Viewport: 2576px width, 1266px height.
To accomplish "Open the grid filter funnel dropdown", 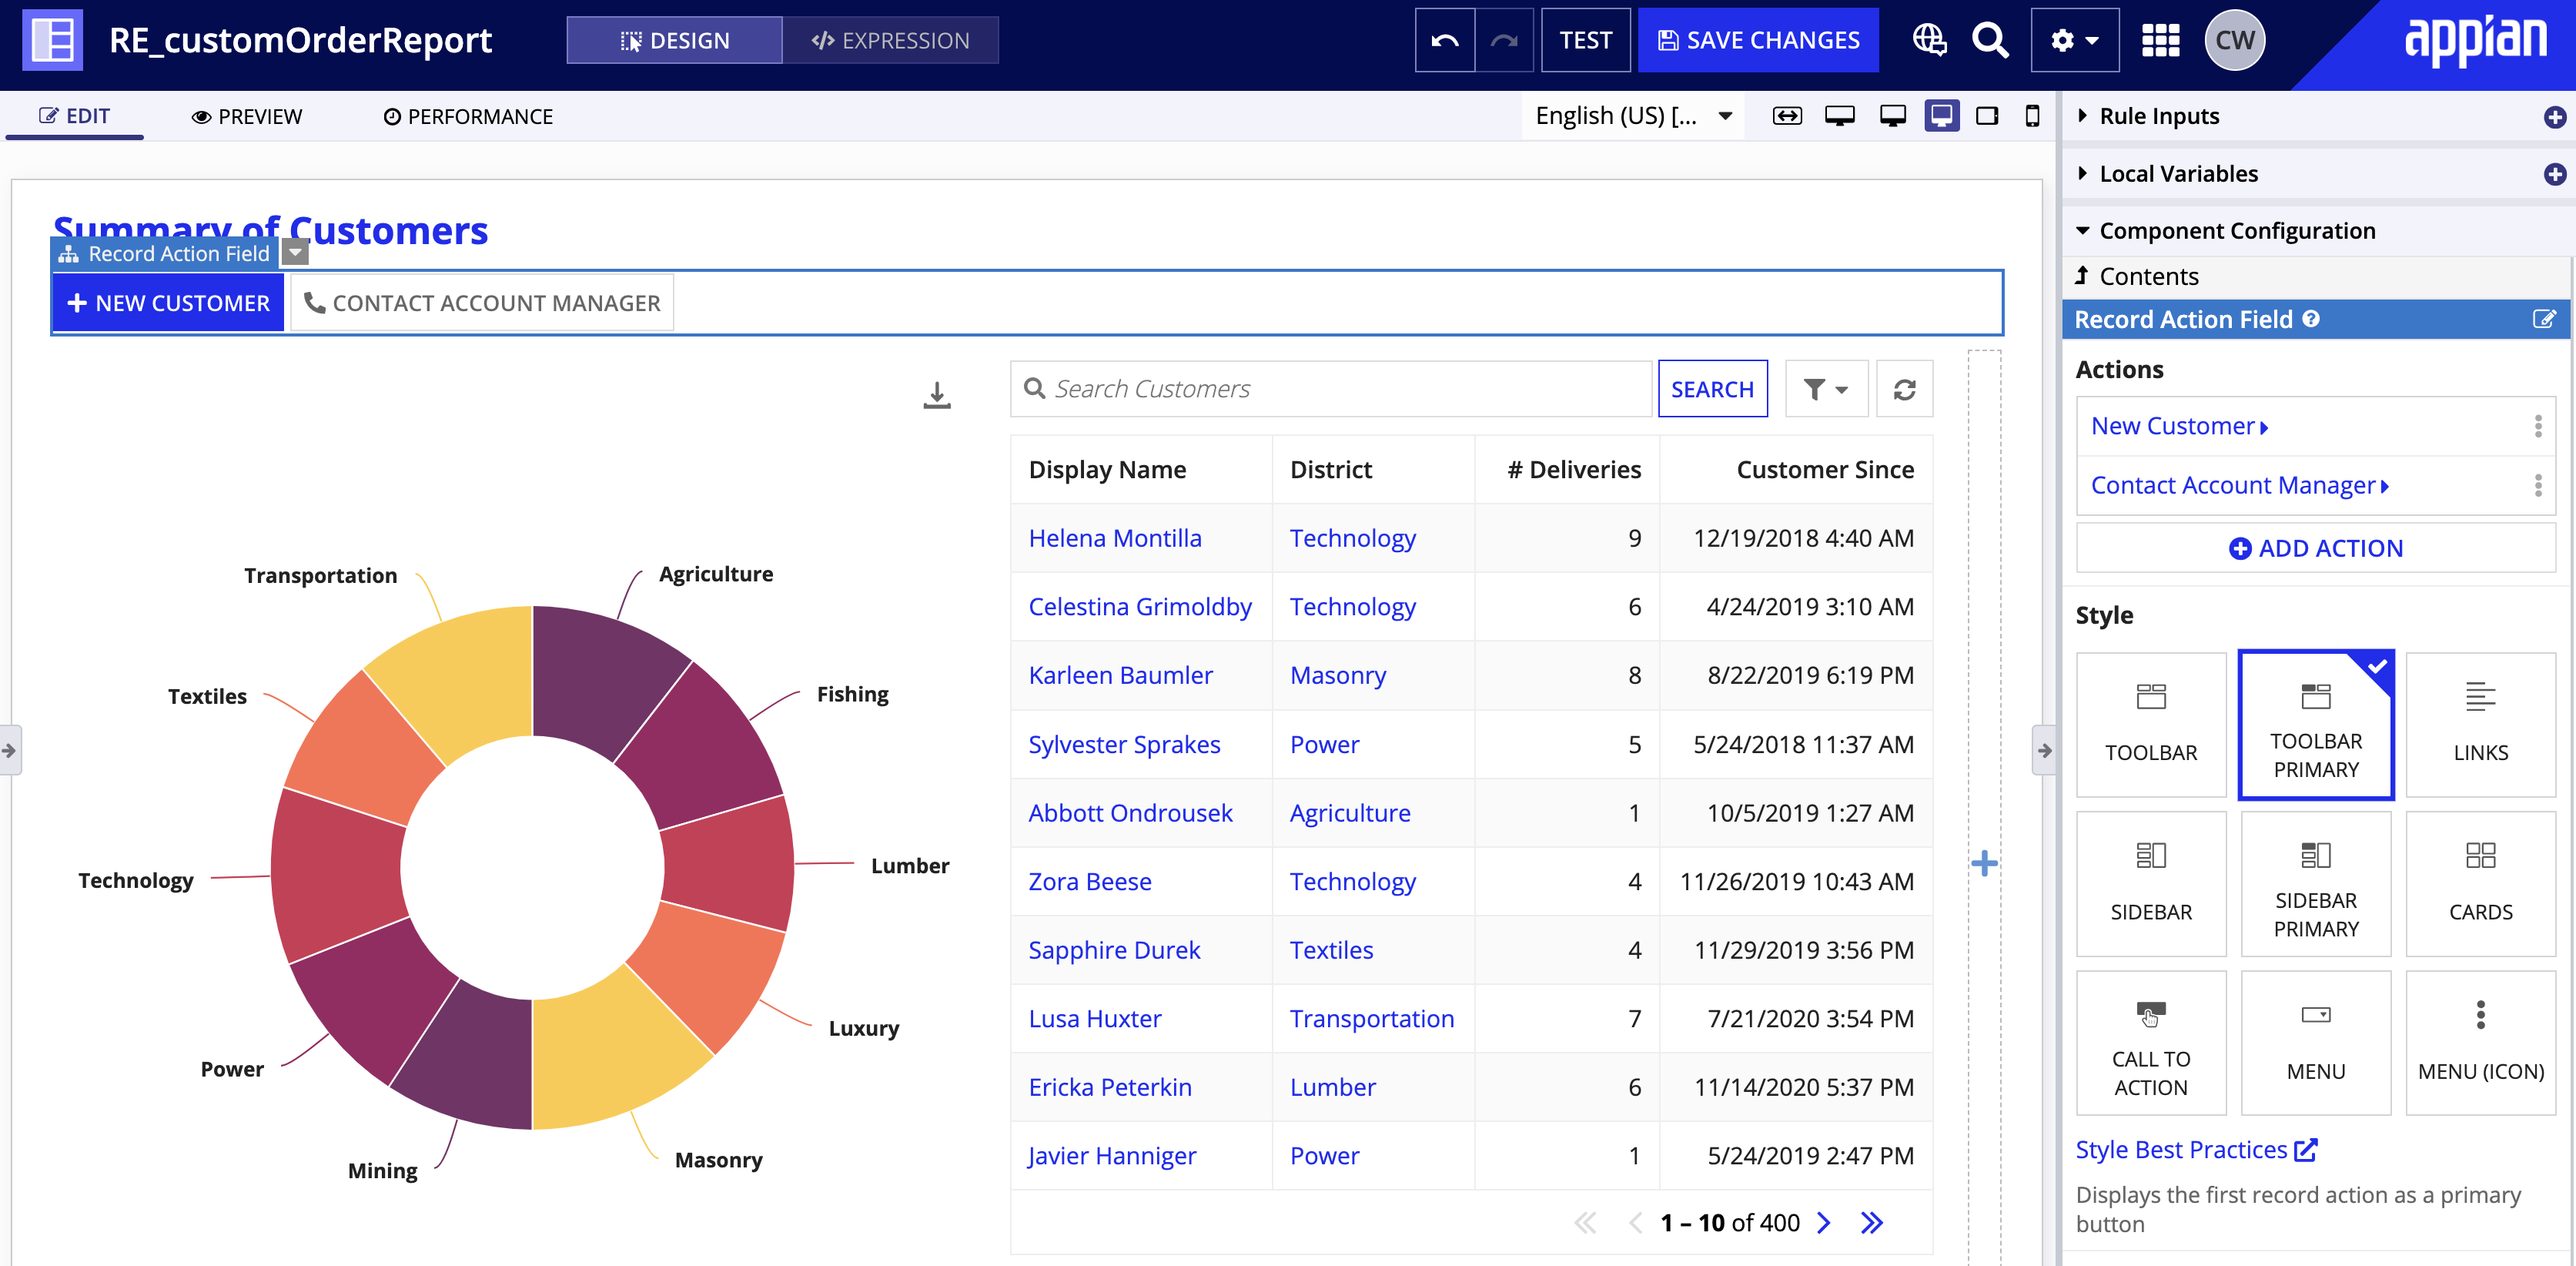I will pos(1825,389).
